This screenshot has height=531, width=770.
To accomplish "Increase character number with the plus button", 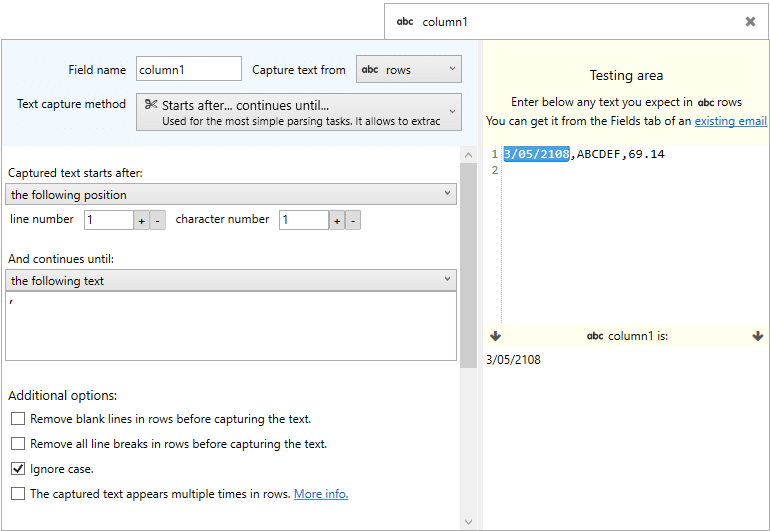I will pos(337,221).
